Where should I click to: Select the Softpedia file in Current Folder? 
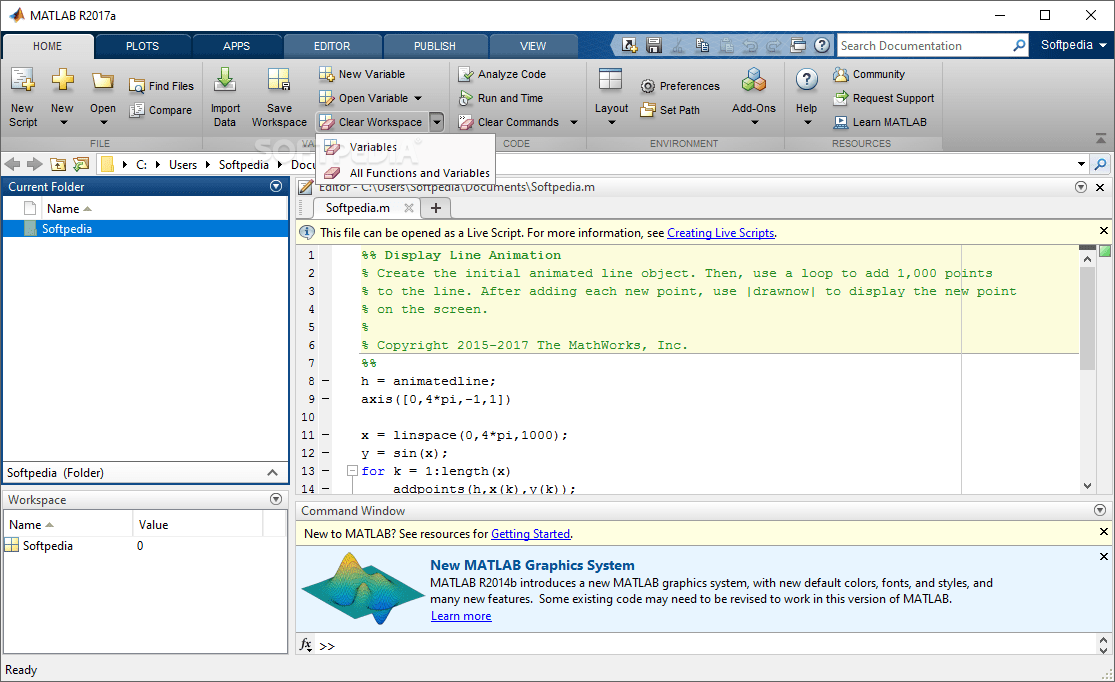coord(145,228)
